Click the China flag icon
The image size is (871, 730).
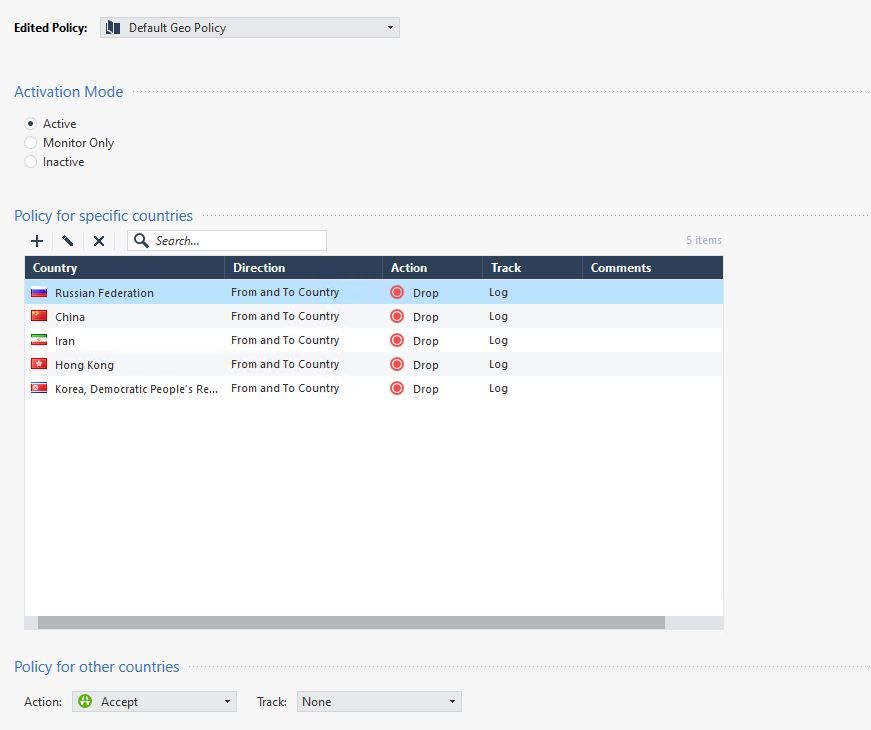click(39, 317)
